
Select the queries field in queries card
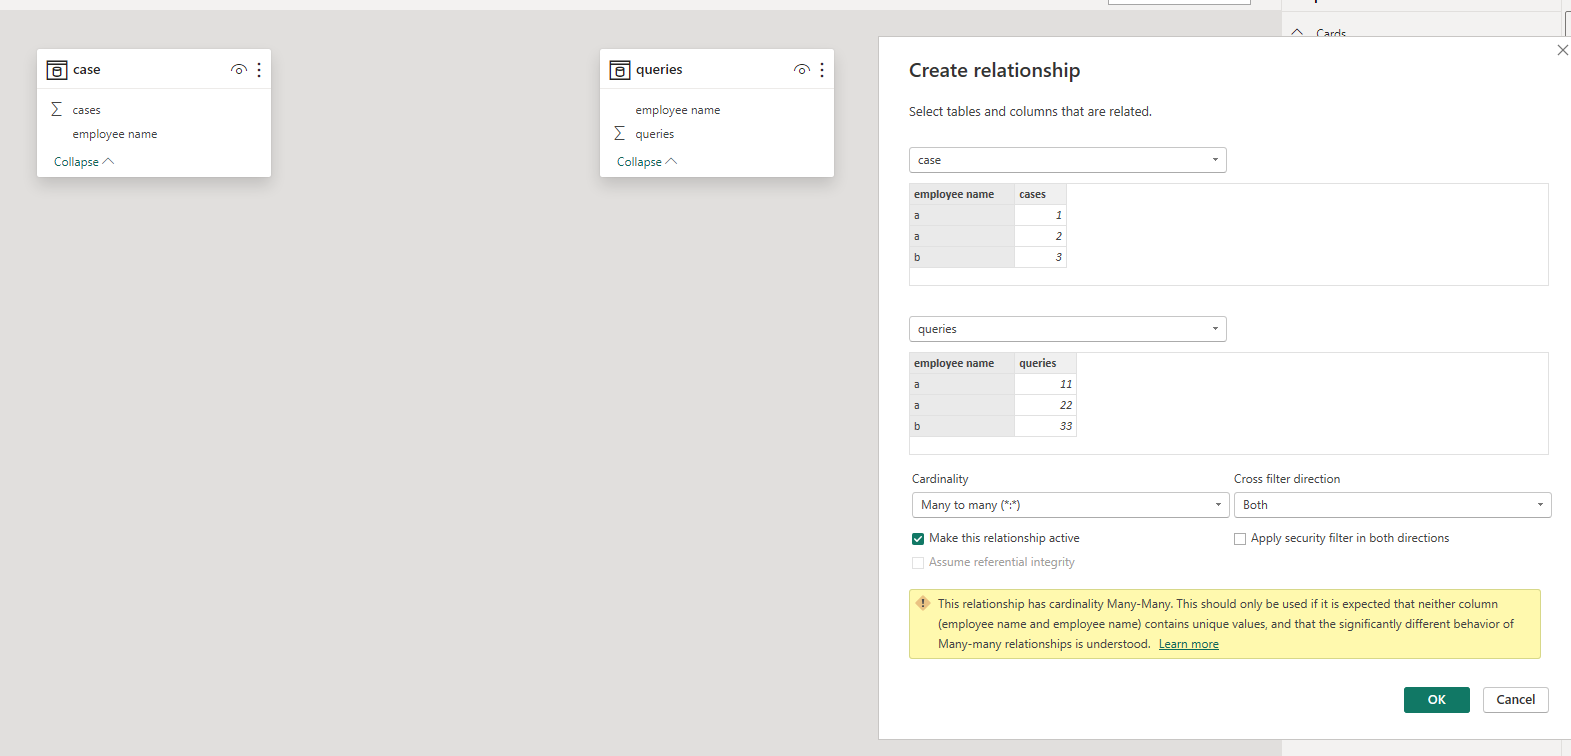click(655, 134)
